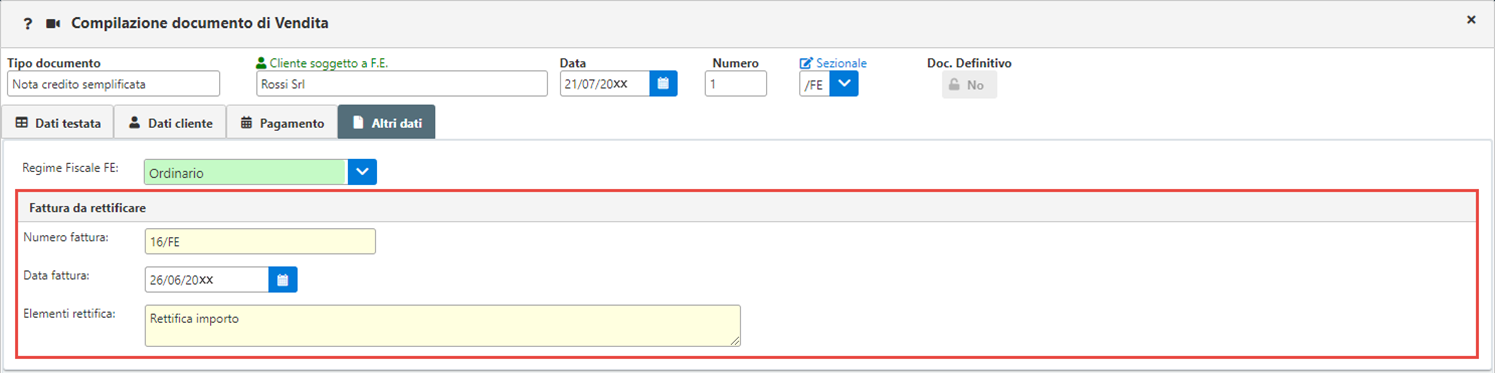Click the Tipo documento field
This screenshot has width=1495, height=373.
pyautogui.click(x=113, y=84)
